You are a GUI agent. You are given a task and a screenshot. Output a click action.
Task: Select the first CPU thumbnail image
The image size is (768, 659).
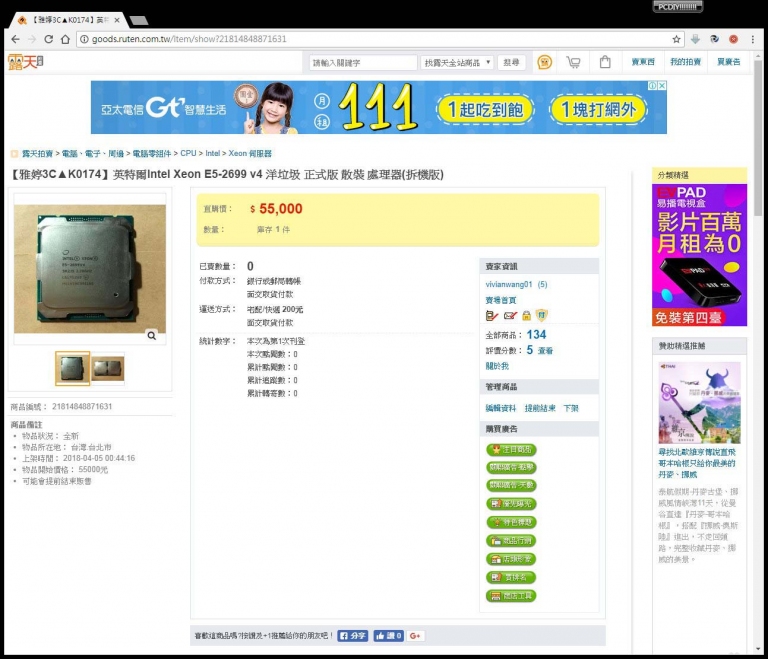point(72,368)
